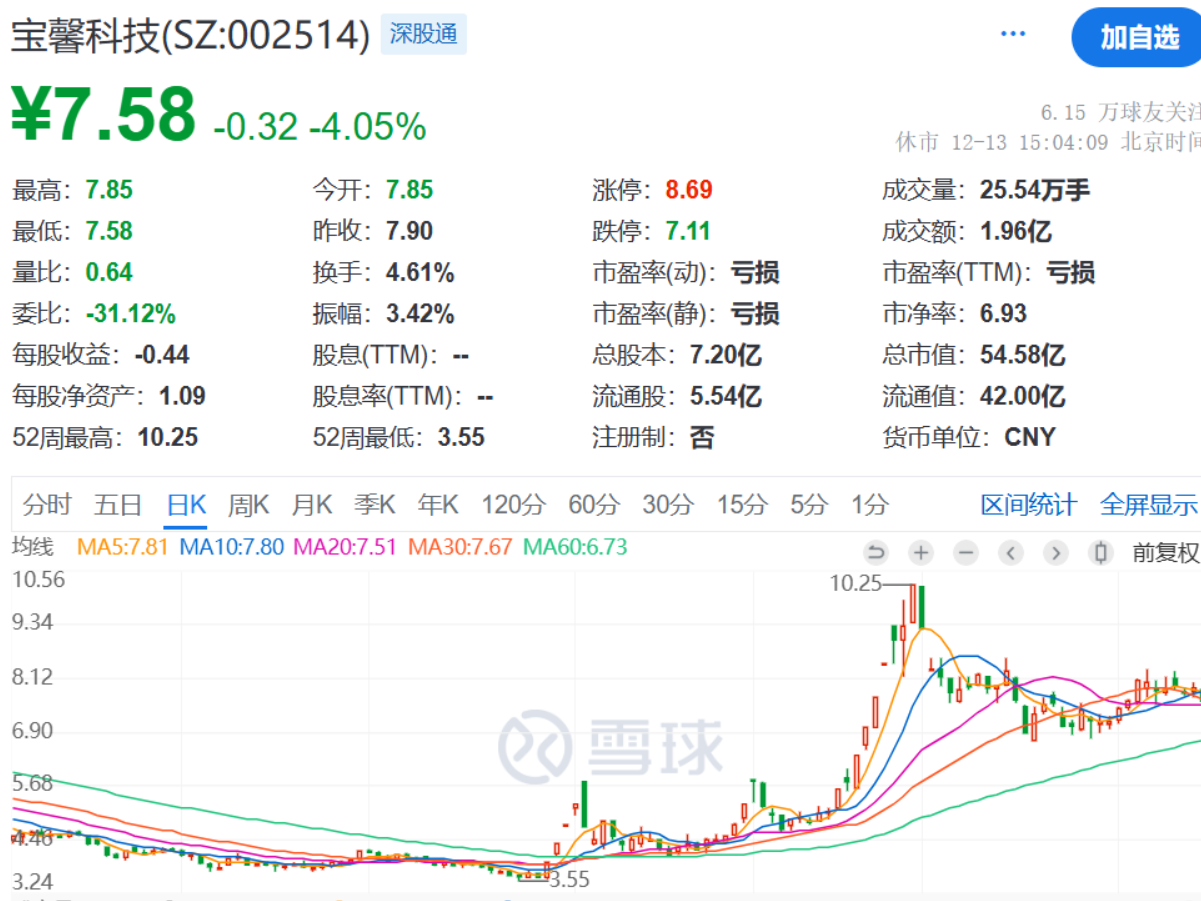This screenshot has height=901, width=1201.
Task: Click the 均线 label
Action: tap(32, 547)
